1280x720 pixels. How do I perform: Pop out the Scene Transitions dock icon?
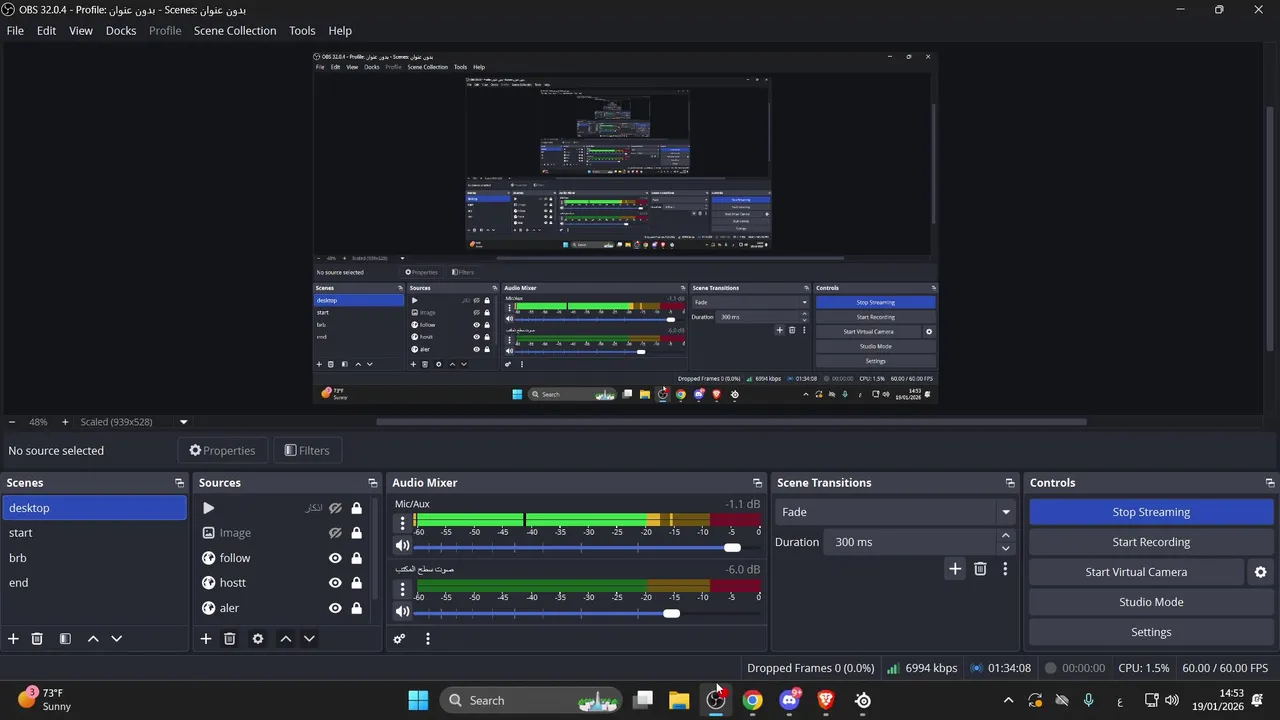1010,483
